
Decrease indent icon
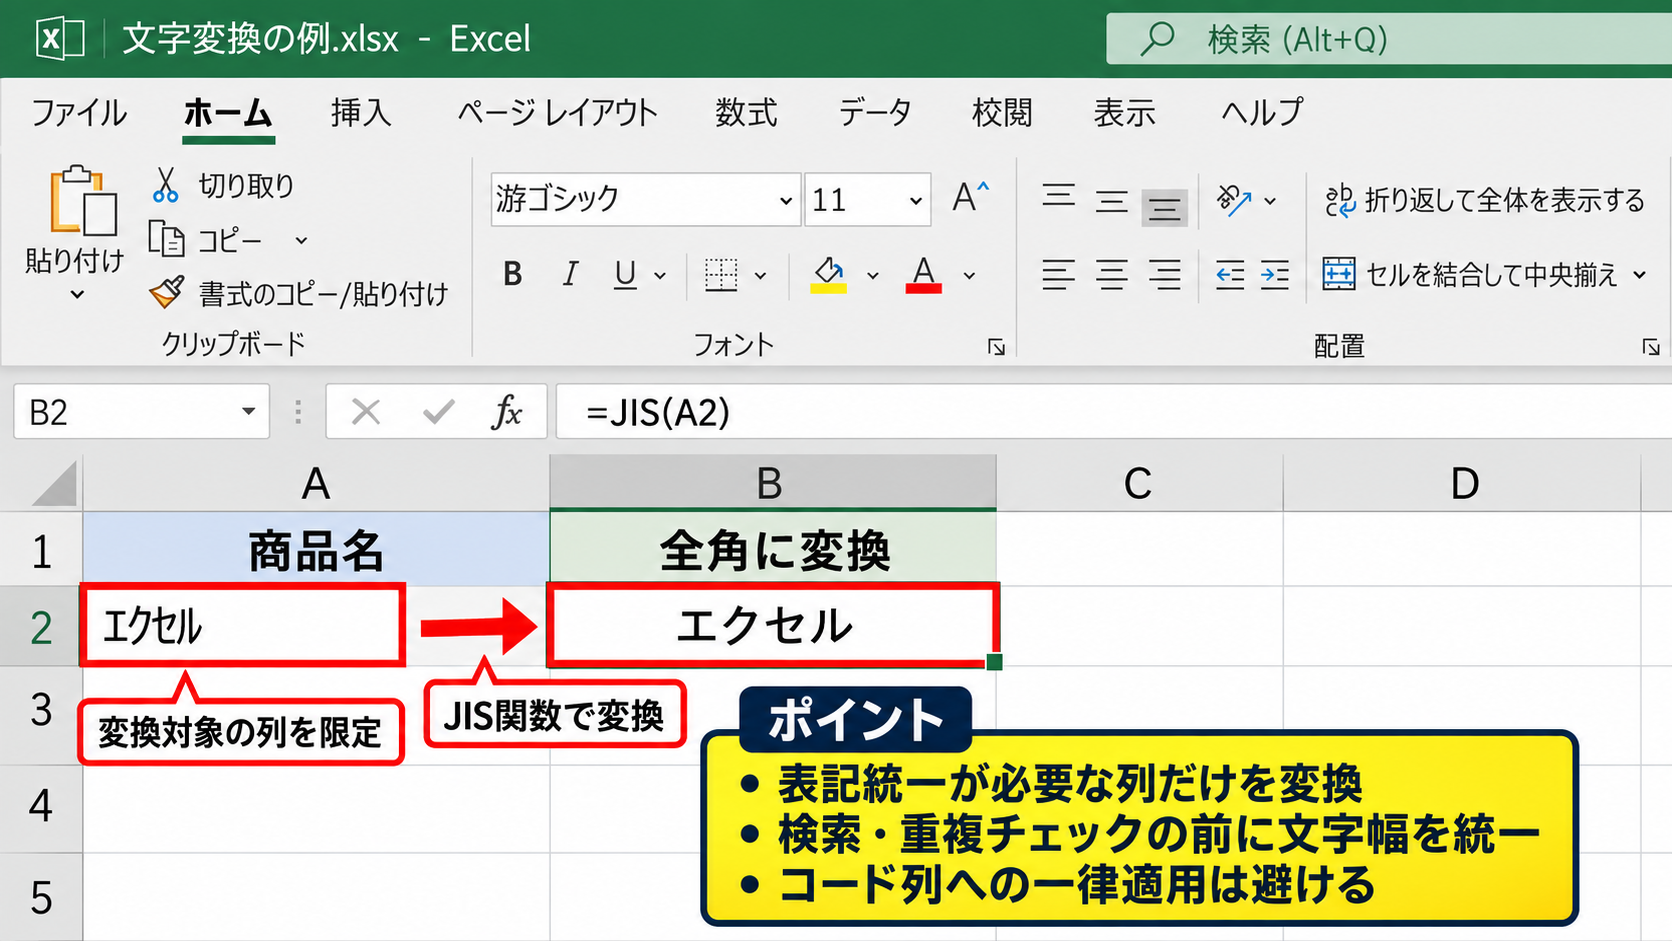point(1230,274)
